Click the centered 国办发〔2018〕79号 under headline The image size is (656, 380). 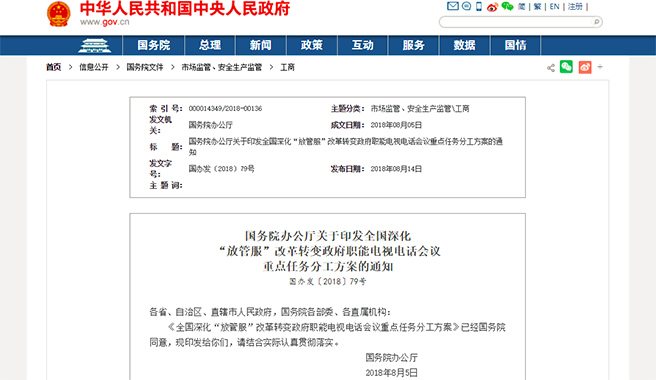[328, 282]
